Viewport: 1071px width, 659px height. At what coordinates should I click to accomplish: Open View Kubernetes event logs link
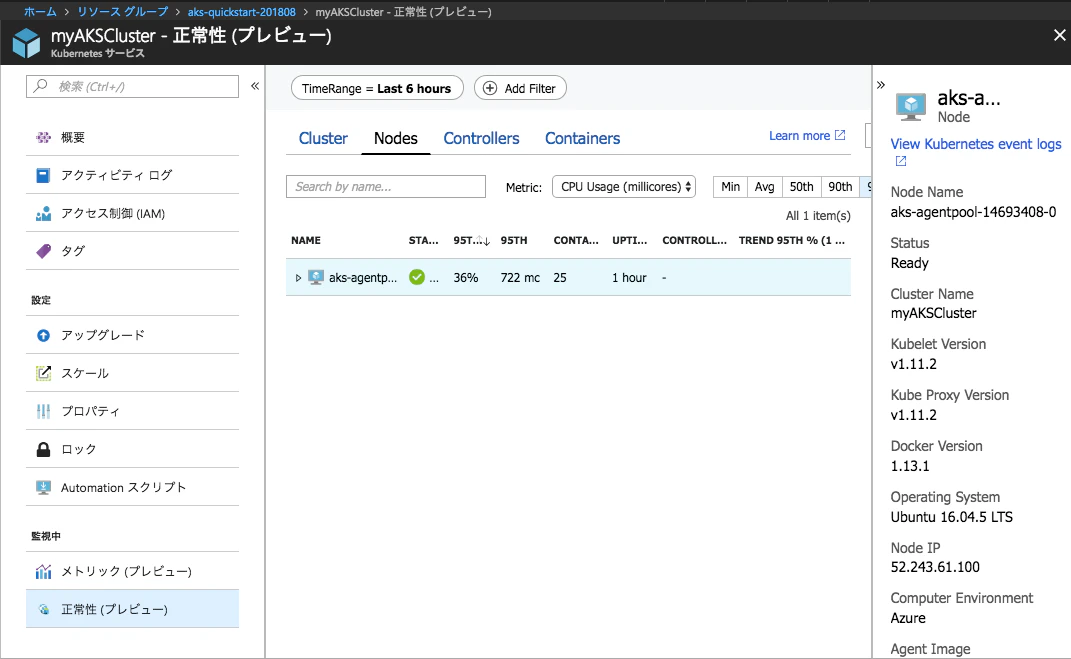pos(975,144)
